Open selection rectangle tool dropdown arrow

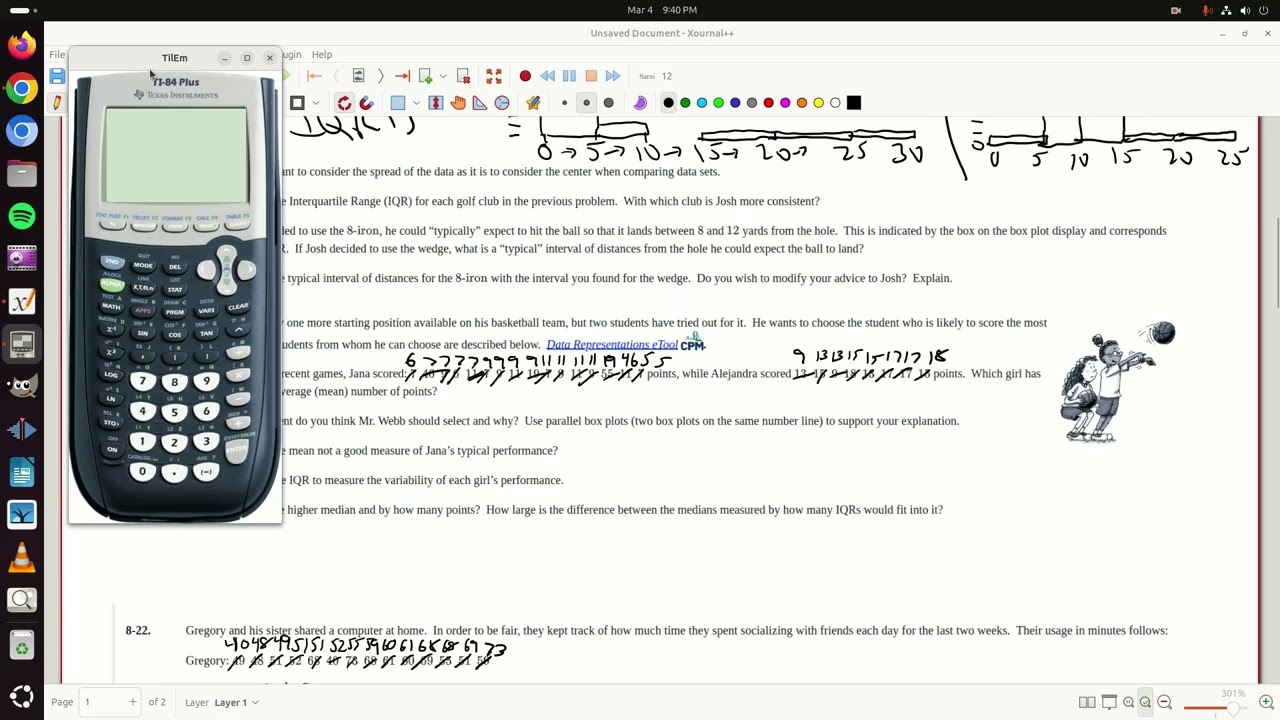417,103
